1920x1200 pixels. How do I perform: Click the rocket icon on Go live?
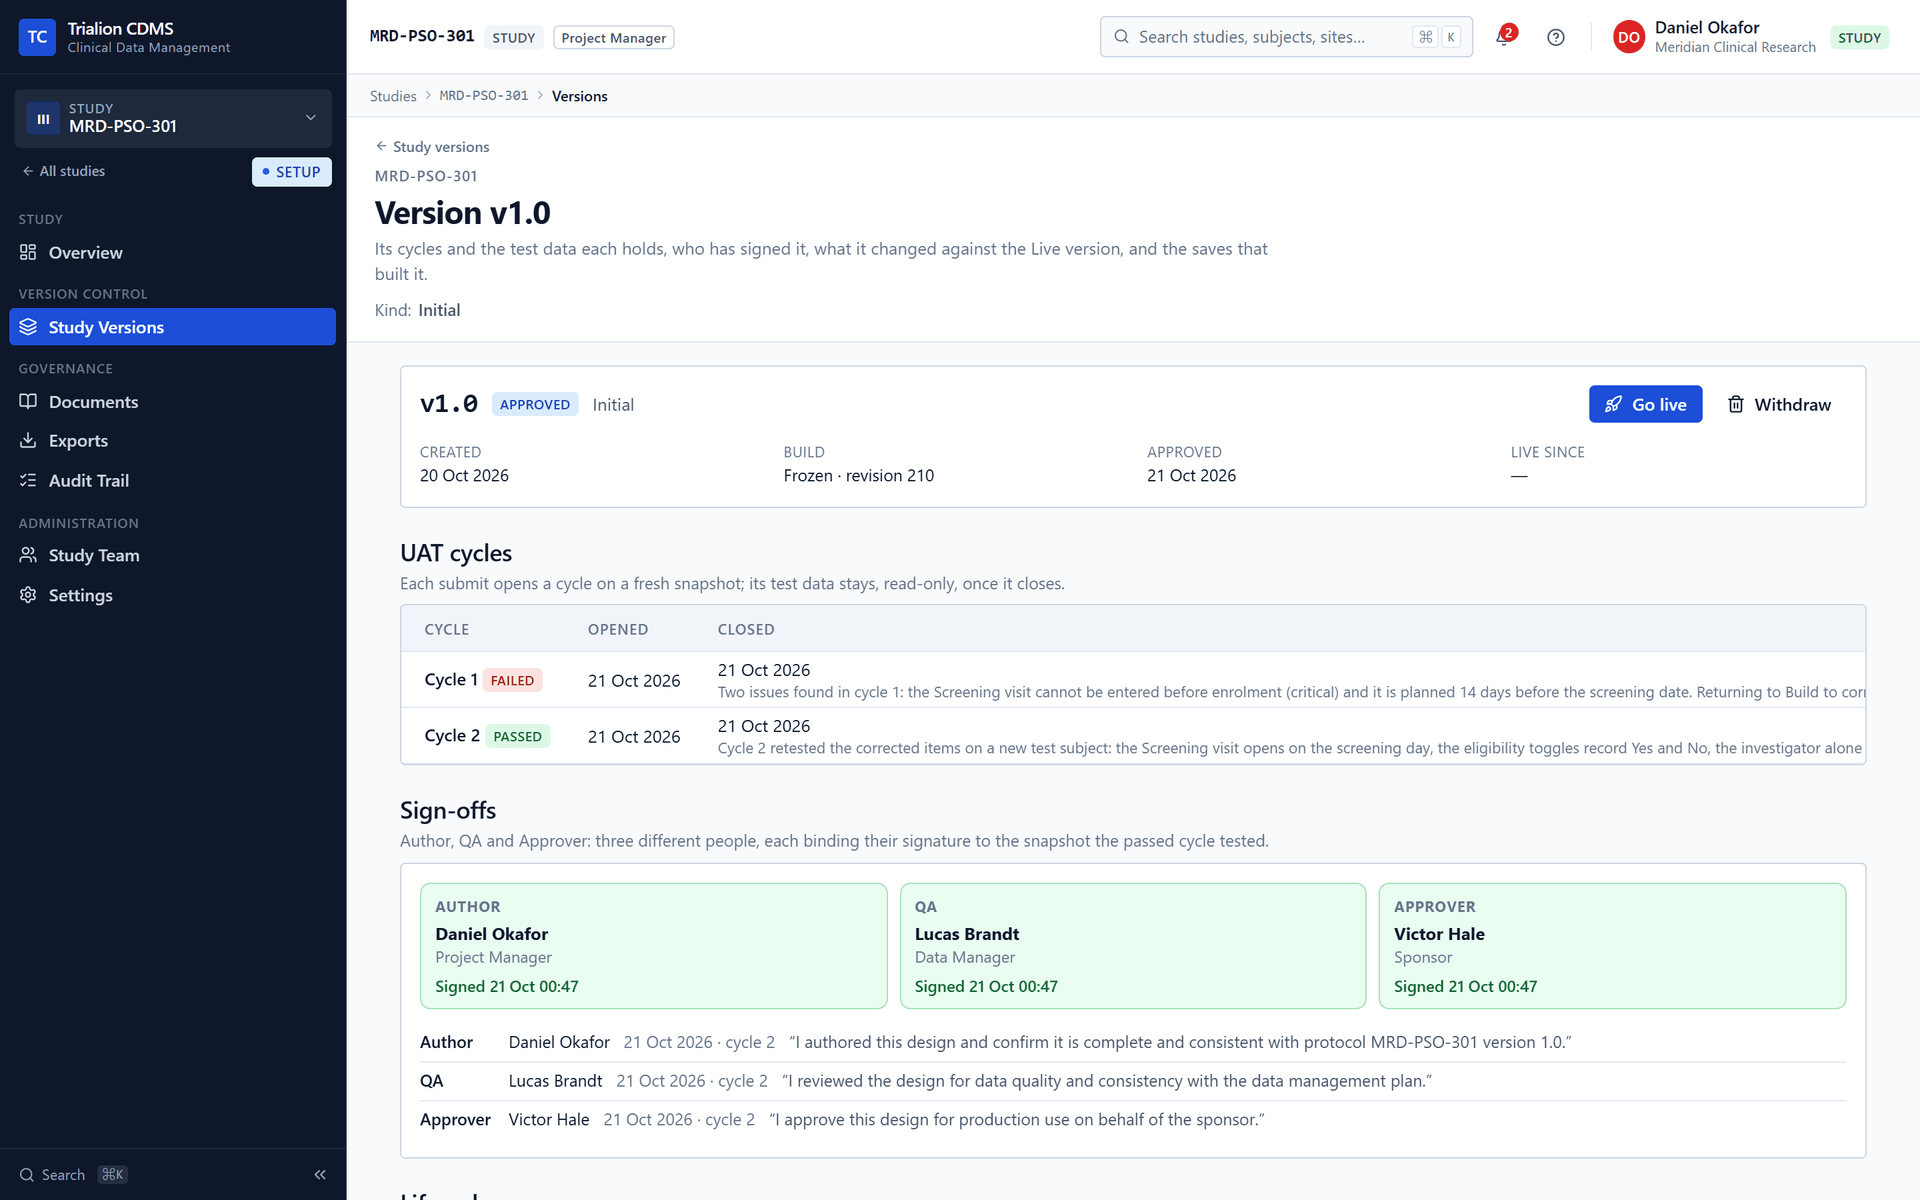pyautogui.click(x=1613, y=404)
